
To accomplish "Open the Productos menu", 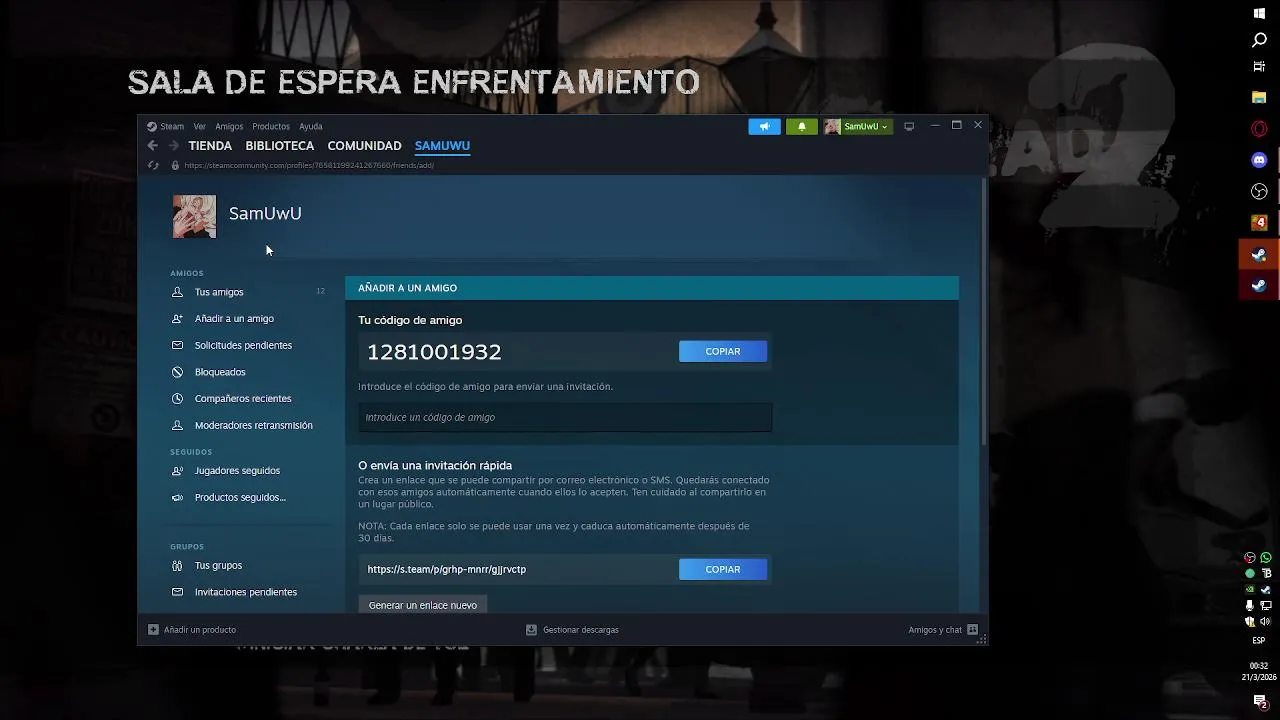I will (271, 126).
